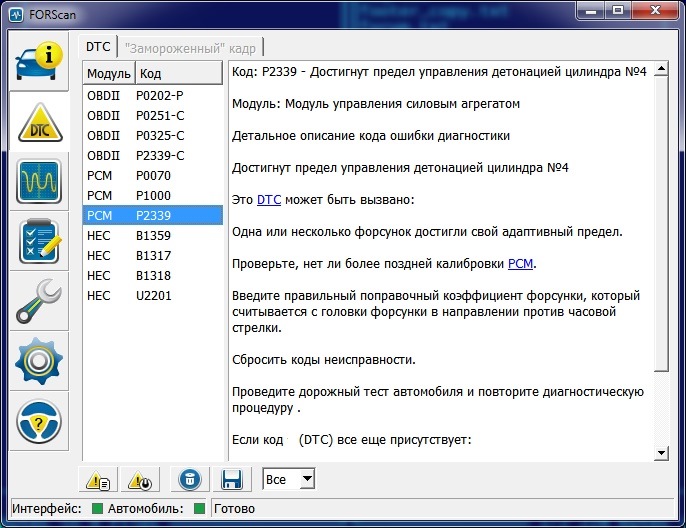The height and width of the screenshot is (528, 686).
Task: Maximize the FORScan window
Action: [x=617, y=11]
